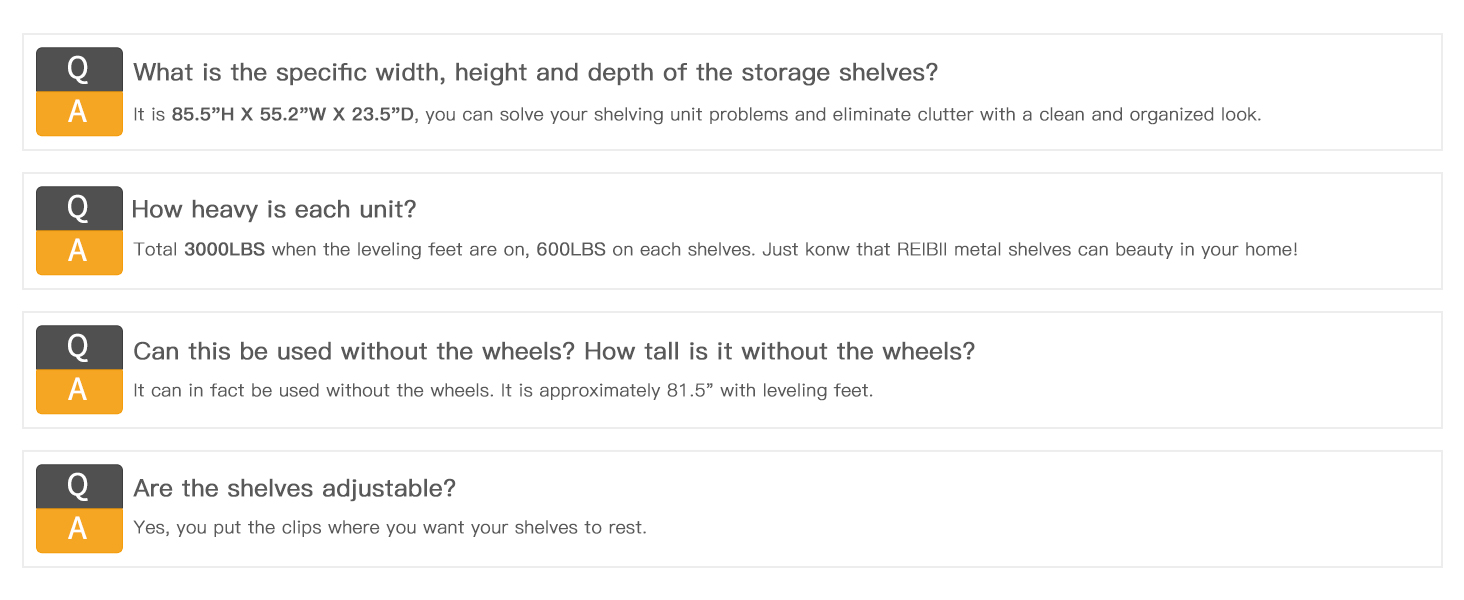This screenshot has width=1464, height=600.
Task: Select the "Can this be used without the wheels?" question
Action: (x=355, y=351)
